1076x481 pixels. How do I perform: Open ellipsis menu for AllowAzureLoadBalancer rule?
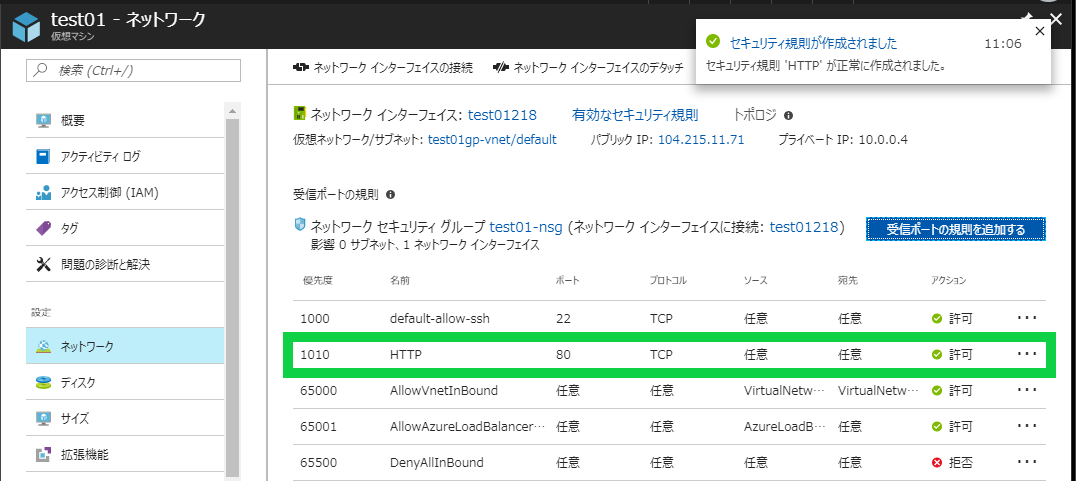click(1027, 425)
